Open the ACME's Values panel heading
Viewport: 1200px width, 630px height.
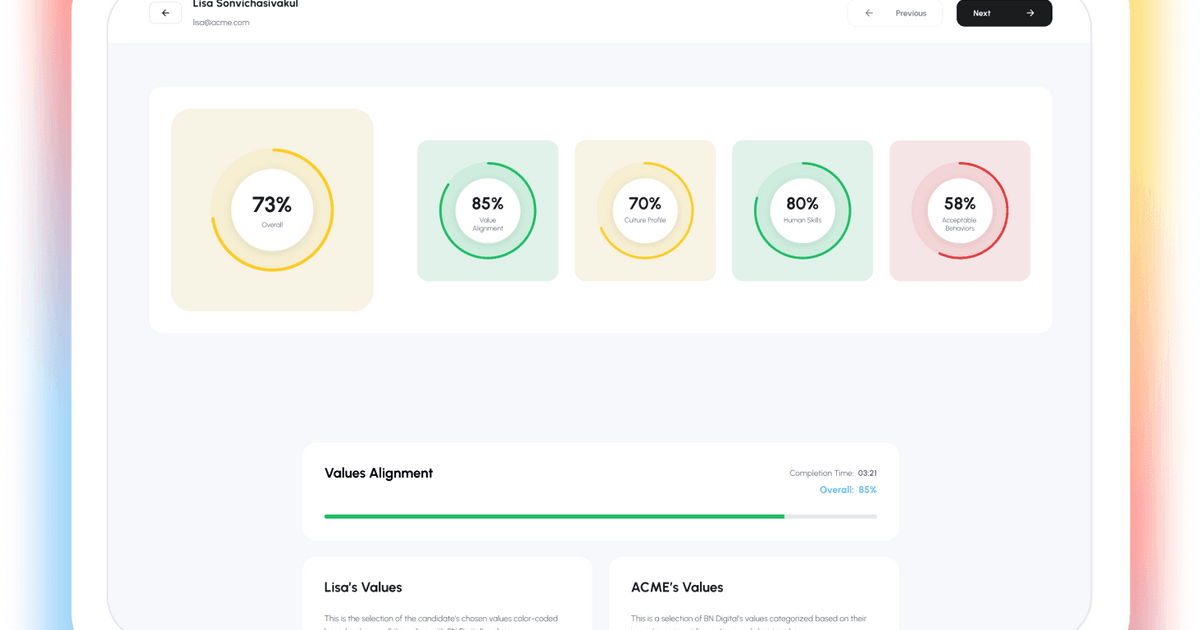coord(677,587)
